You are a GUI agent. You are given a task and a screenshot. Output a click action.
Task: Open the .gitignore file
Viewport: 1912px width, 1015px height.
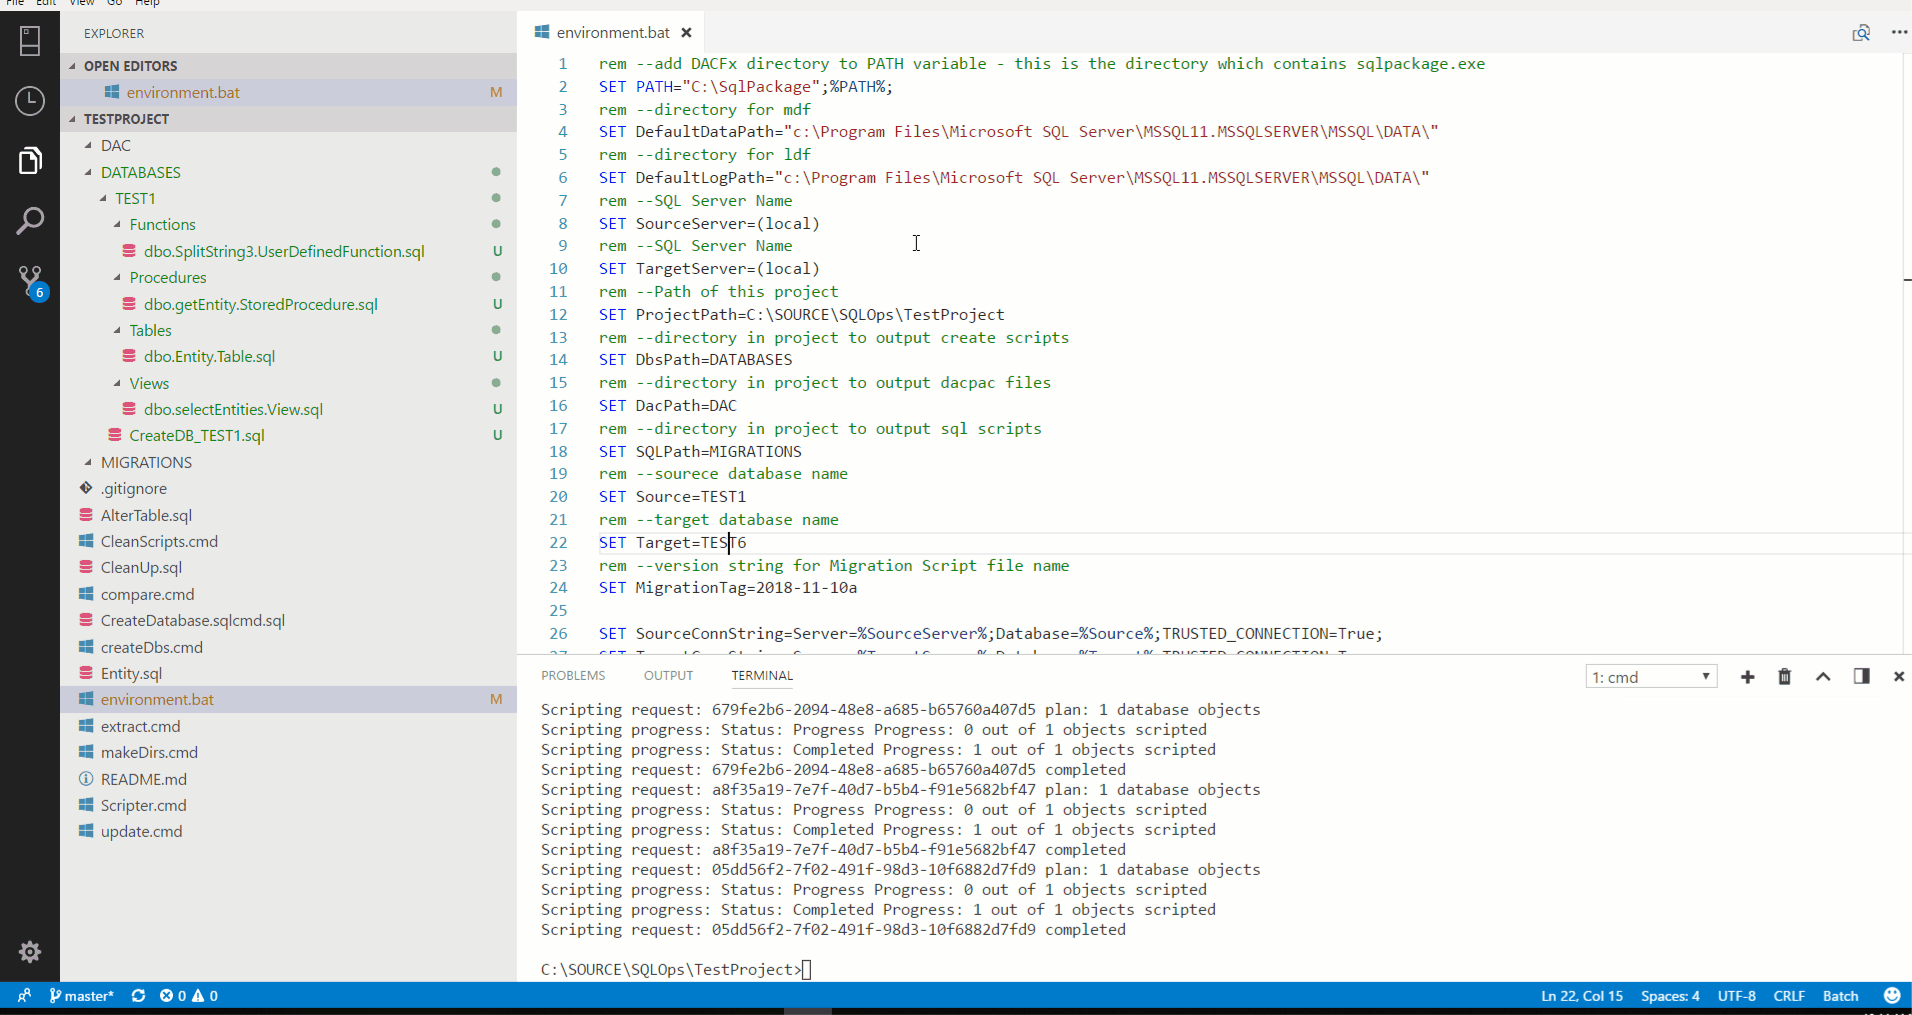coord(289,489)
